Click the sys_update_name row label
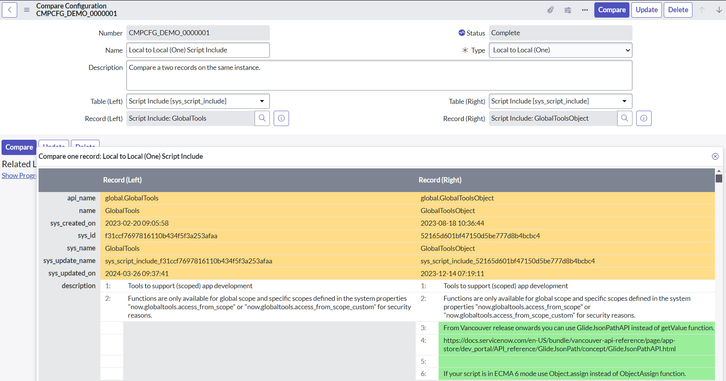Image resolution: width=726 pixels, height=381 pixels. click(x=69, y=261)
